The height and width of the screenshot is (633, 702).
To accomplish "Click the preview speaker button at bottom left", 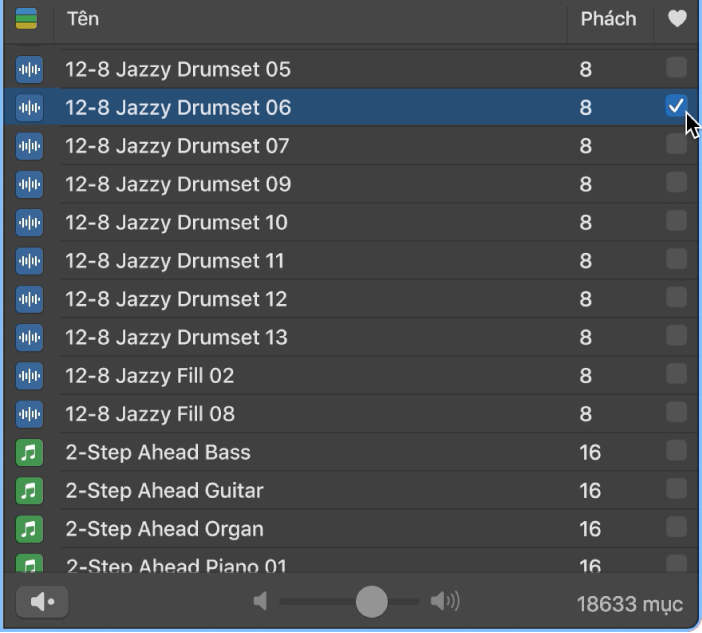I will click(42, 601).
